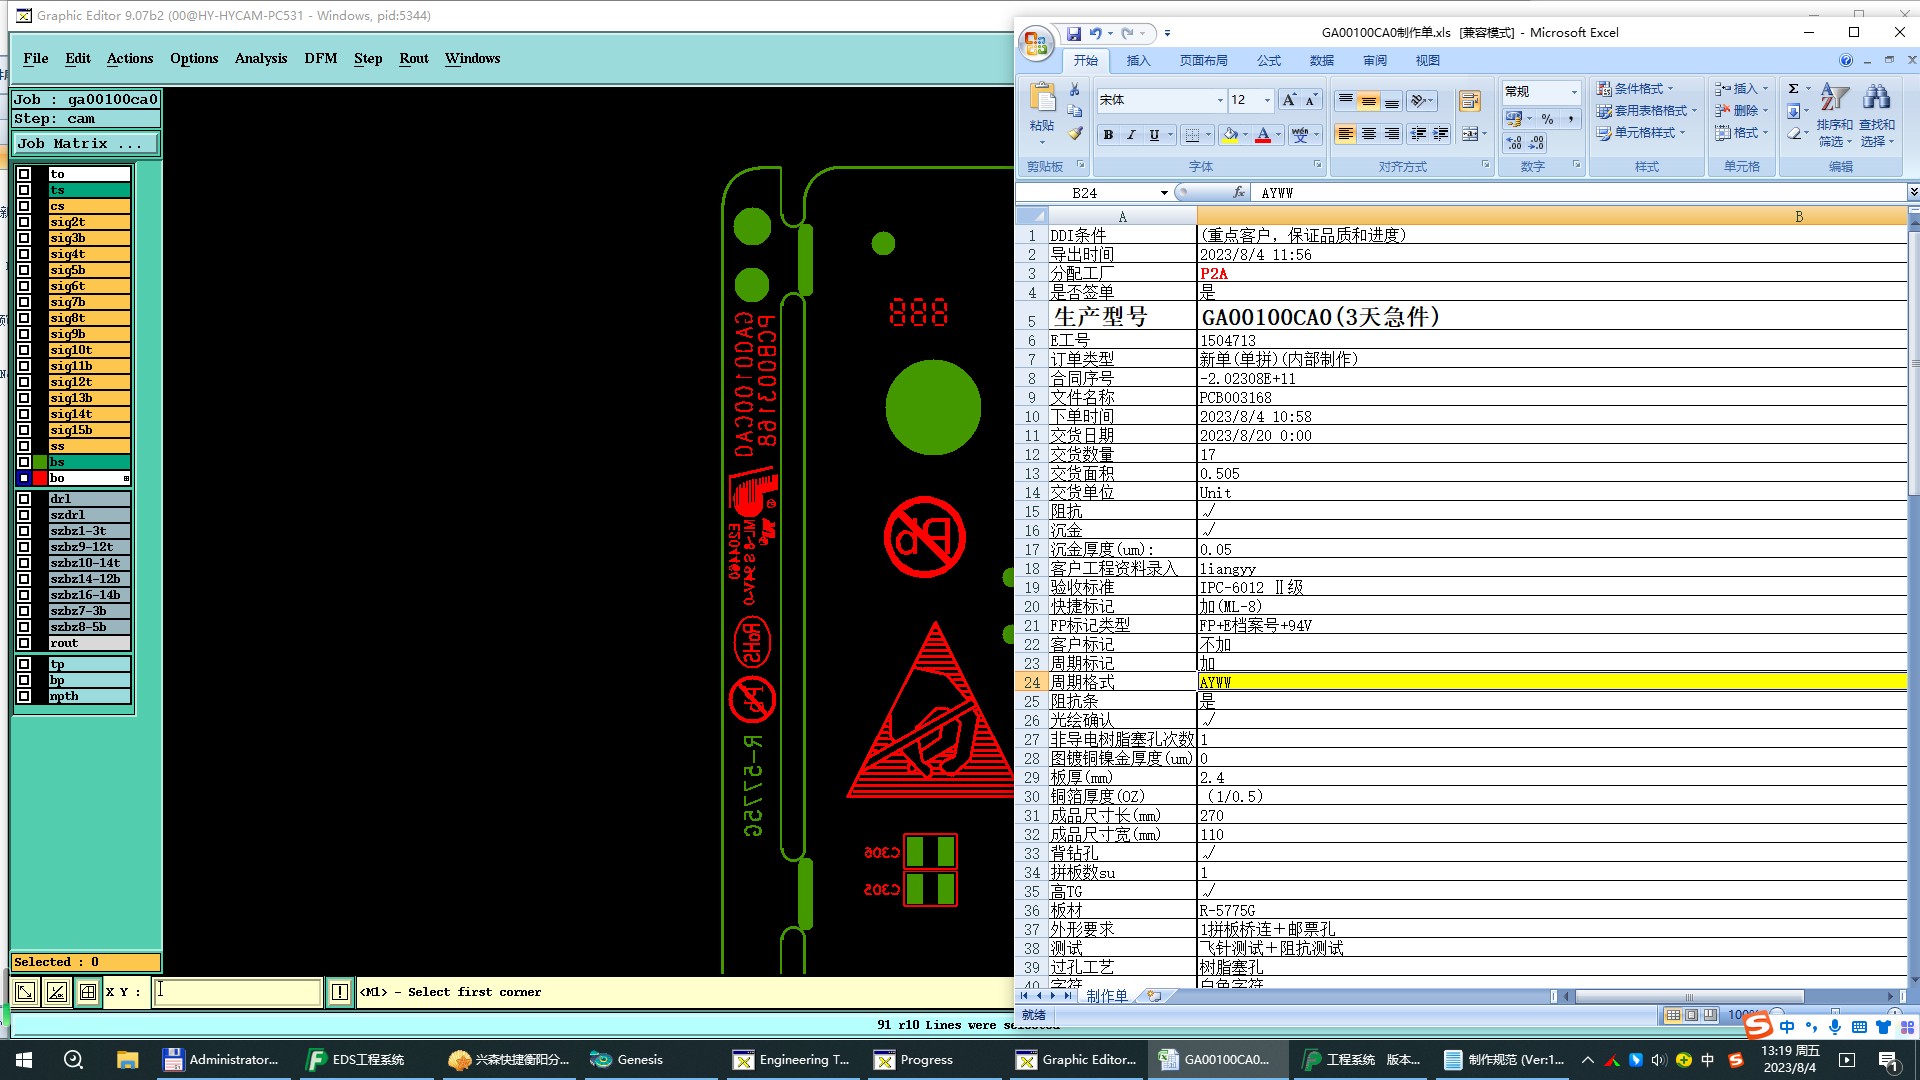This screenshot has height=1080, width=1920.
Task: Click the Format Painter brush icon
Action: [1075, 133]
